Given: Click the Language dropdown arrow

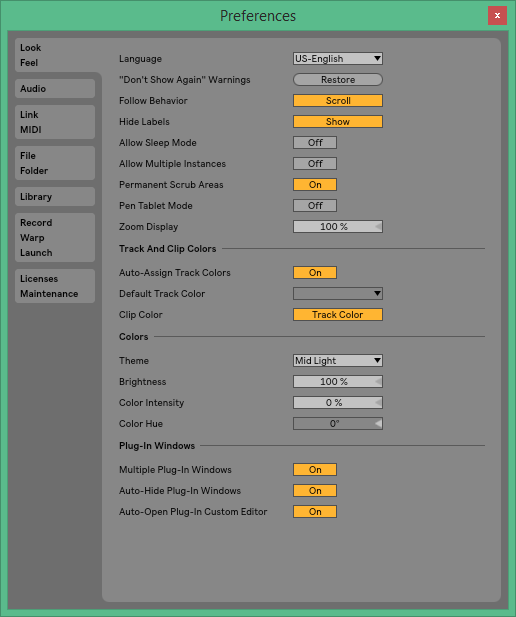Looking at the screenshot, I should click(377, 59).
